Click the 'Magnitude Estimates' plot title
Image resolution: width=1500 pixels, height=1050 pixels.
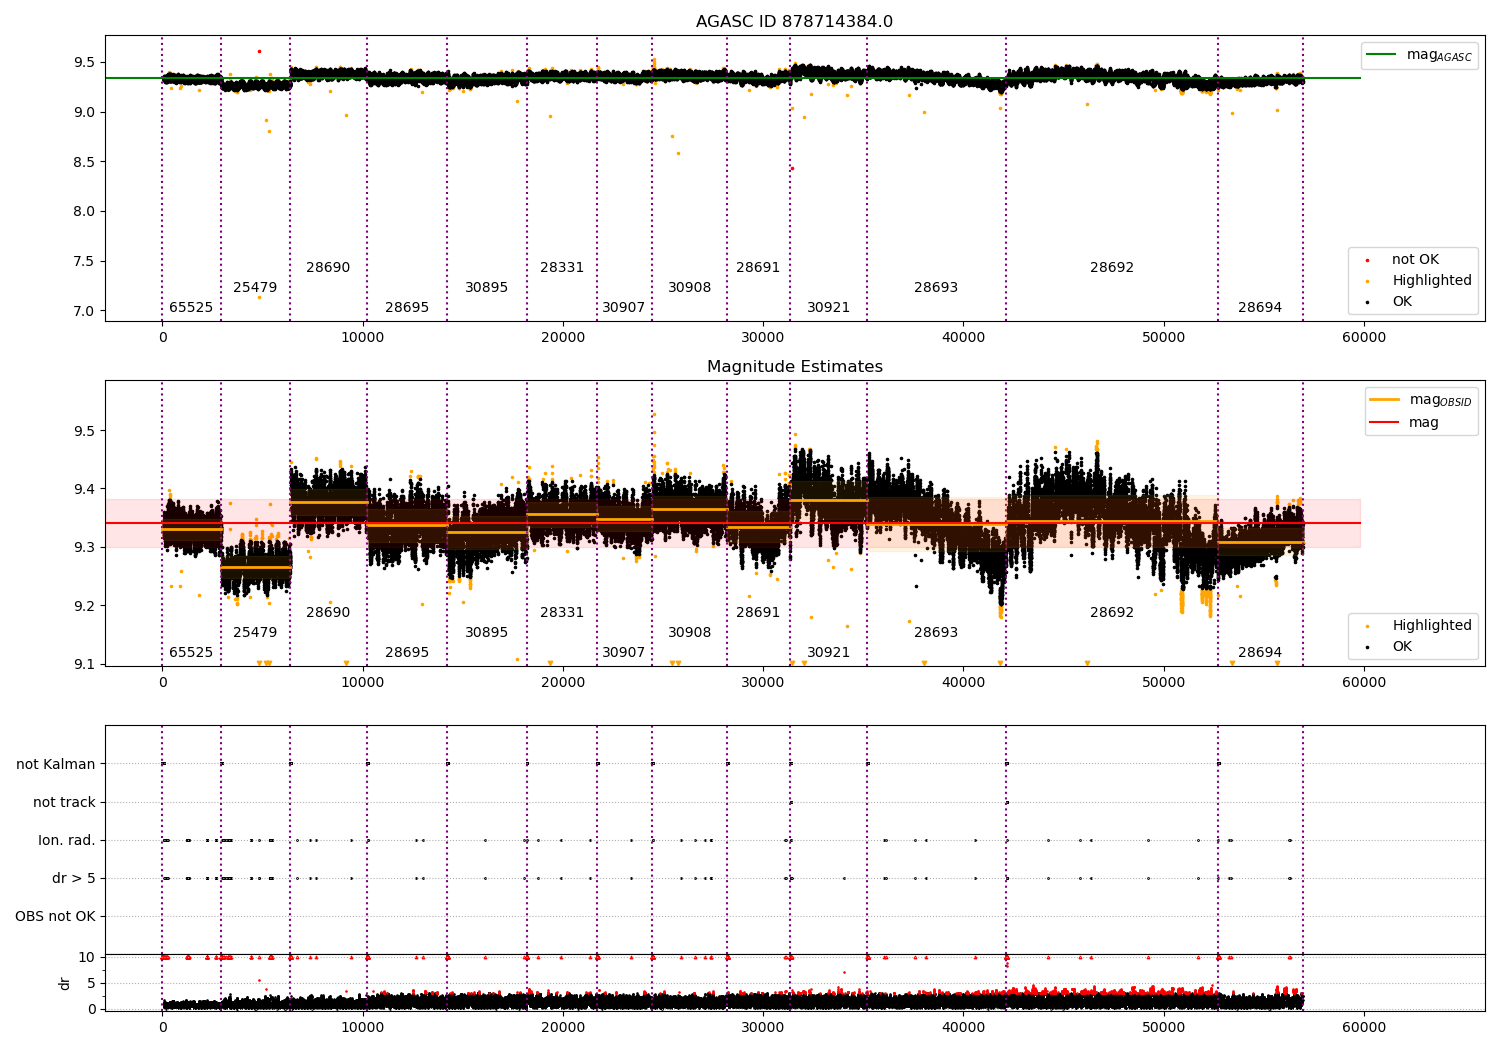(794, 367)
